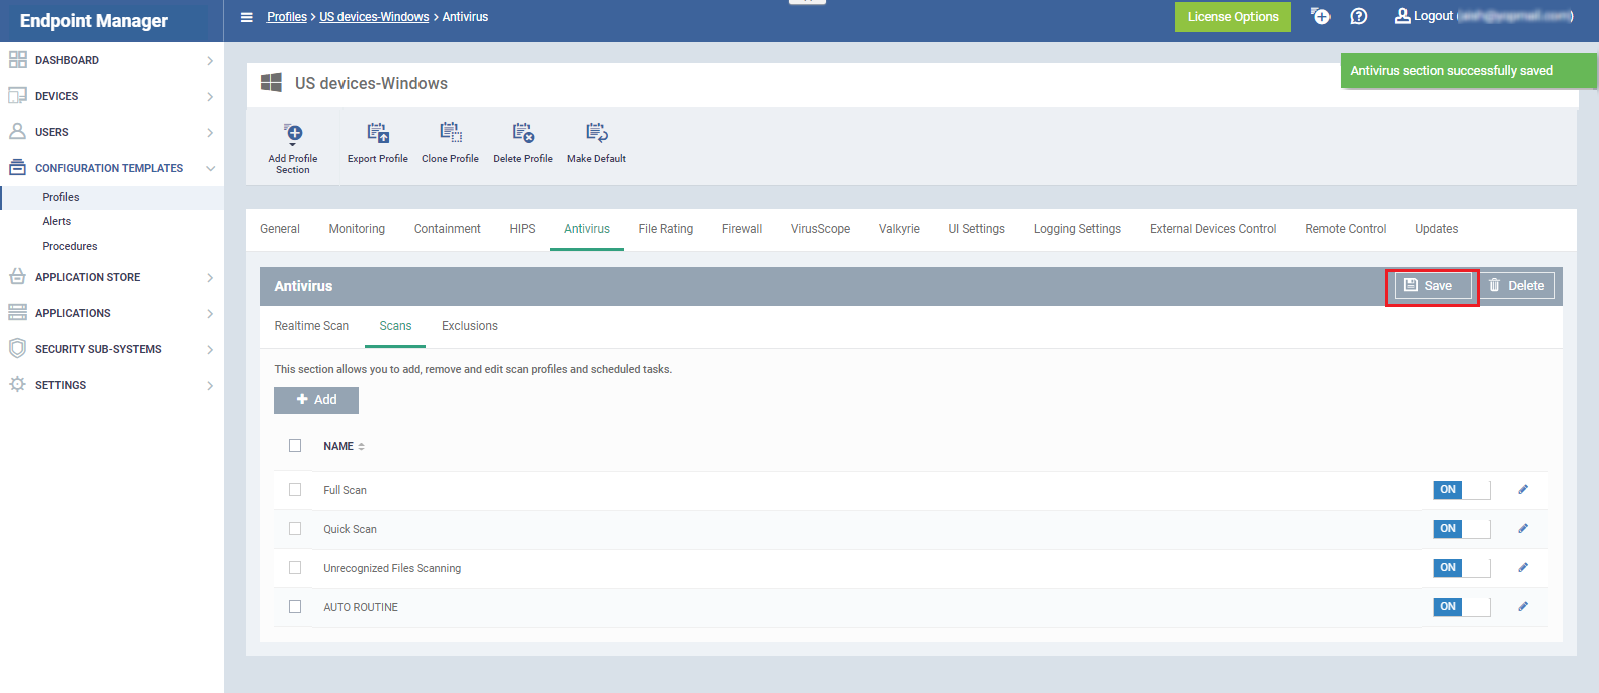Viewport: 1599px width, 693px height.
Task: Click the Endpoint Manager logo
Action: point(94,21)
